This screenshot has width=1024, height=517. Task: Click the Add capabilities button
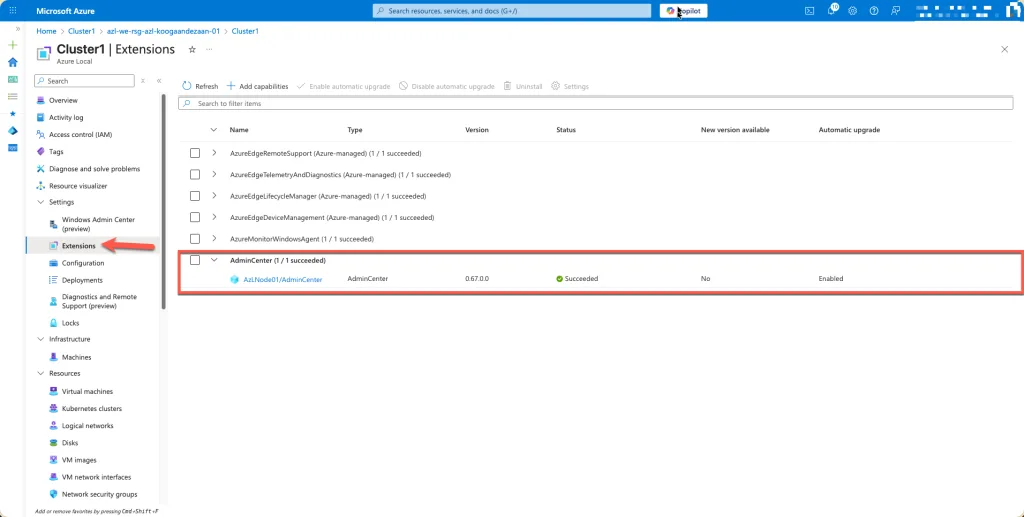coord(258,86)
